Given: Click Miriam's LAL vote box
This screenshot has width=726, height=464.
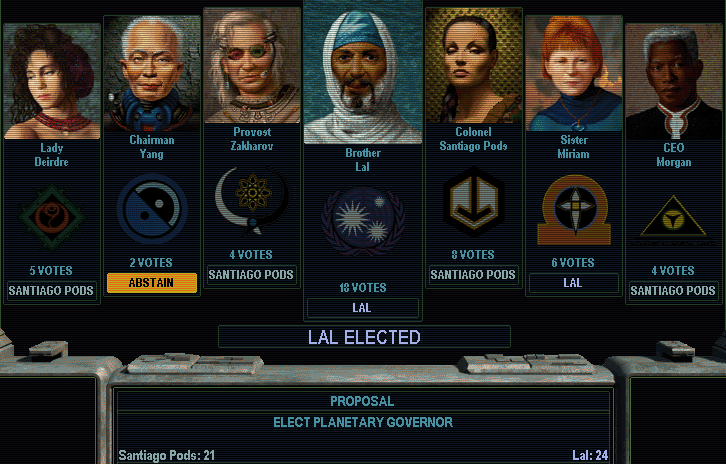Looking at the screenshot, I should 574,283.
